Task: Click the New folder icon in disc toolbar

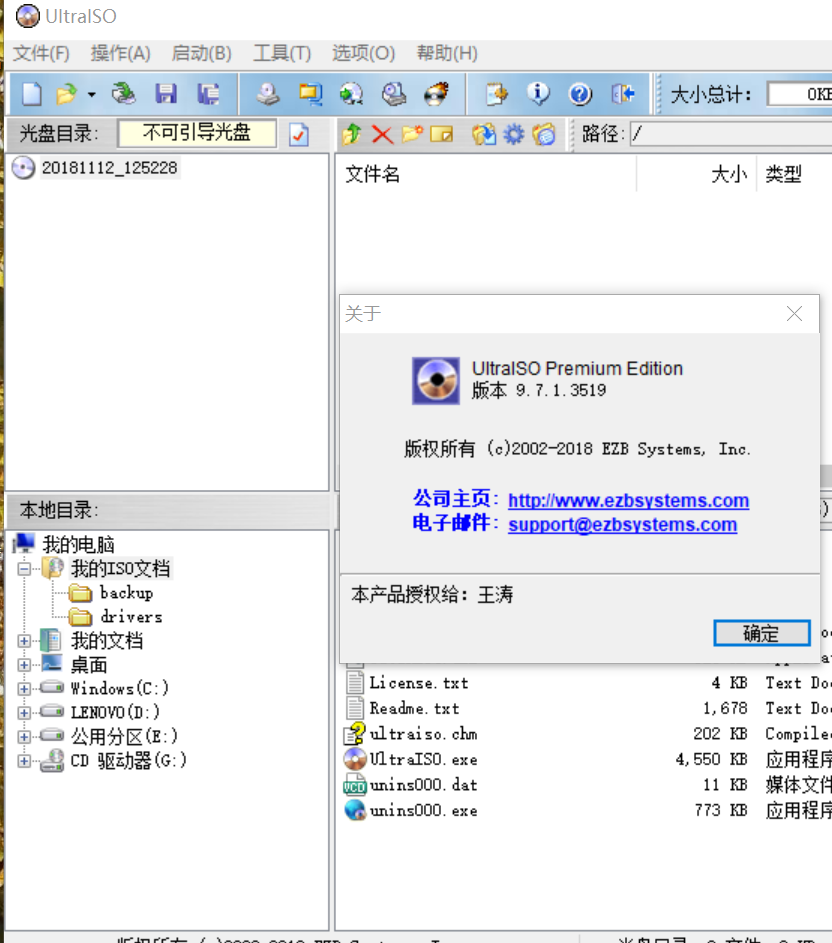Action: point(412,134)
